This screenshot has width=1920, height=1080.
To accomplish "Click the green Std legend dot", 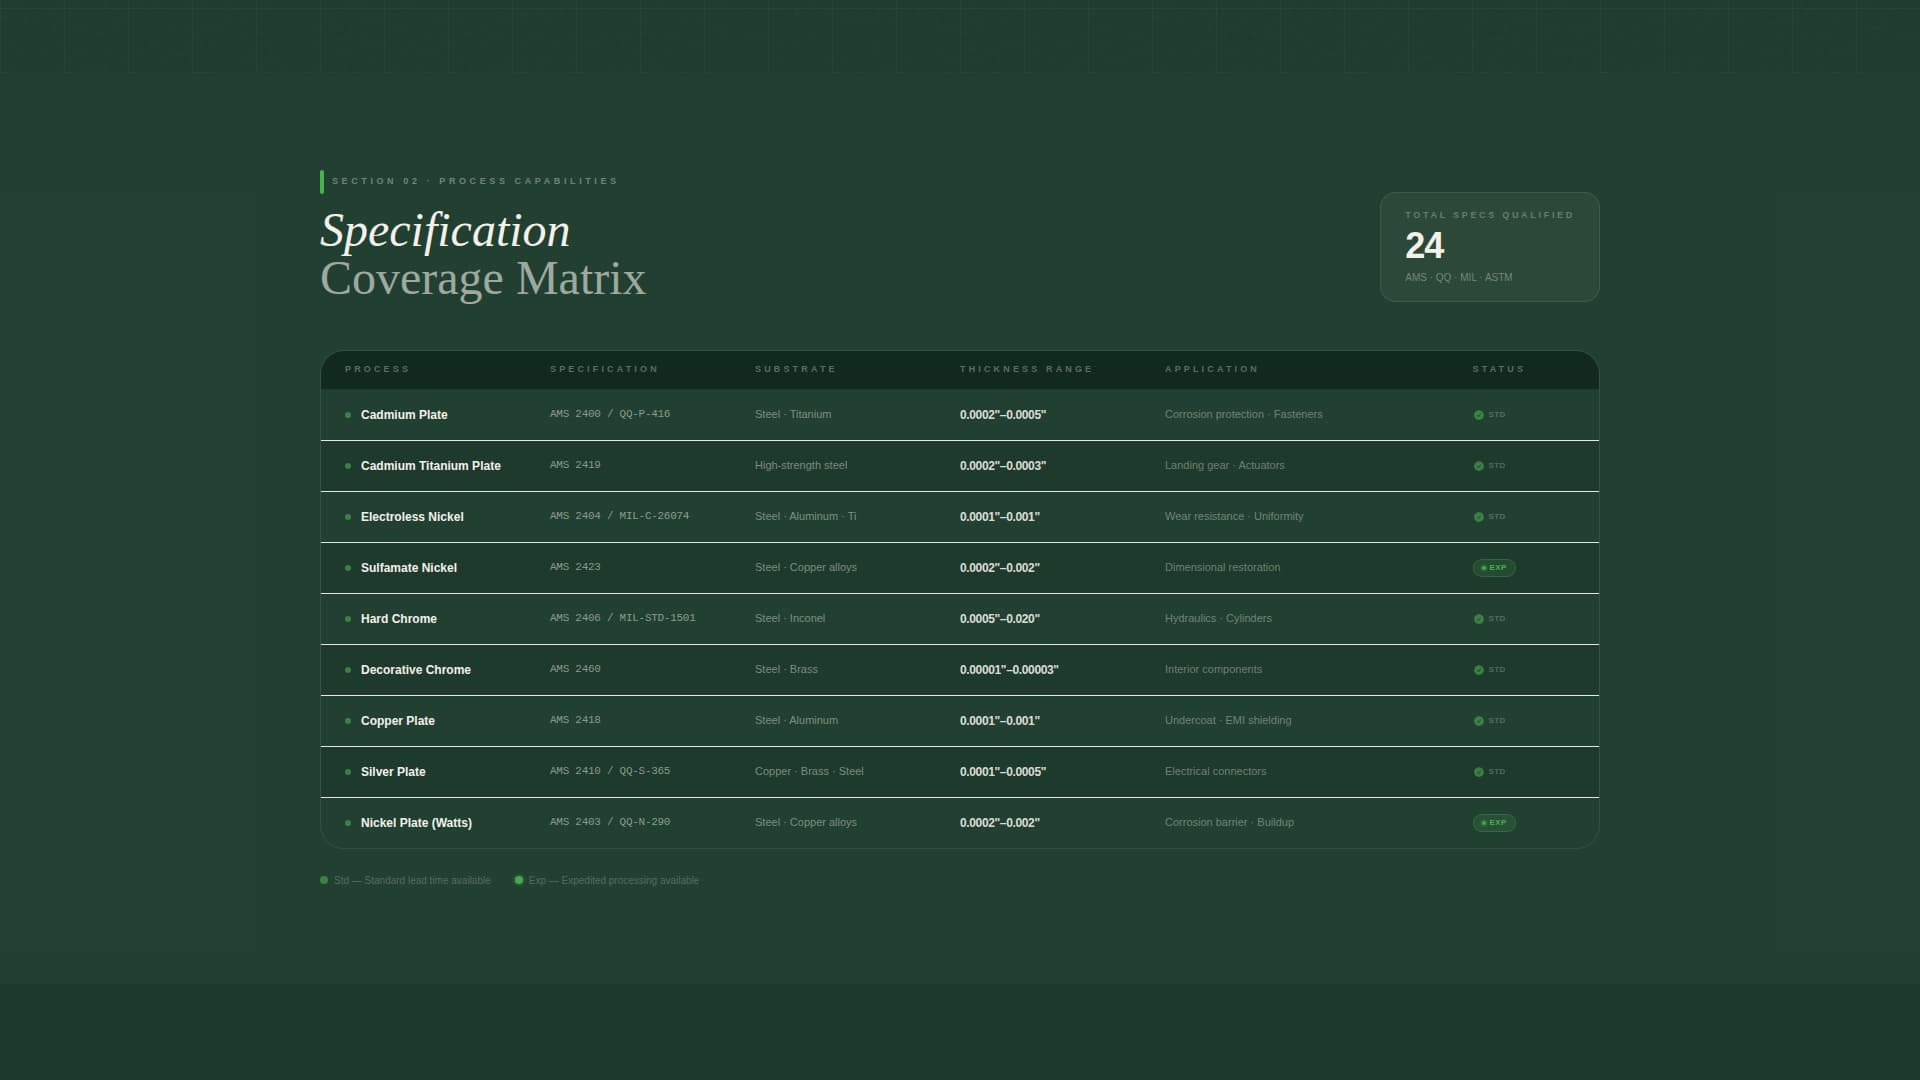I will pyautogui.click(x=324, y=881).
